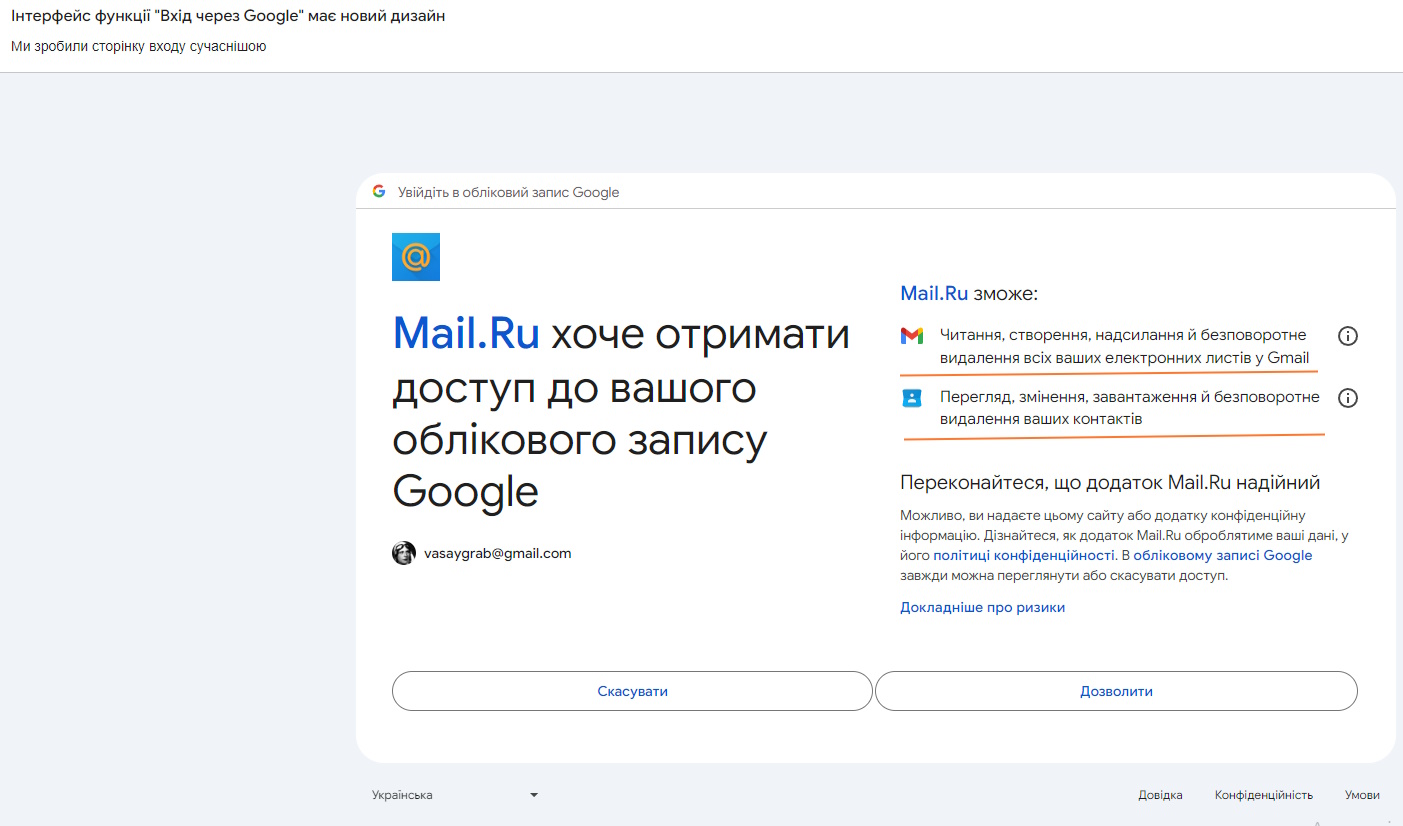Open info details for the Gmail permission

click(x=1347, y=336)
